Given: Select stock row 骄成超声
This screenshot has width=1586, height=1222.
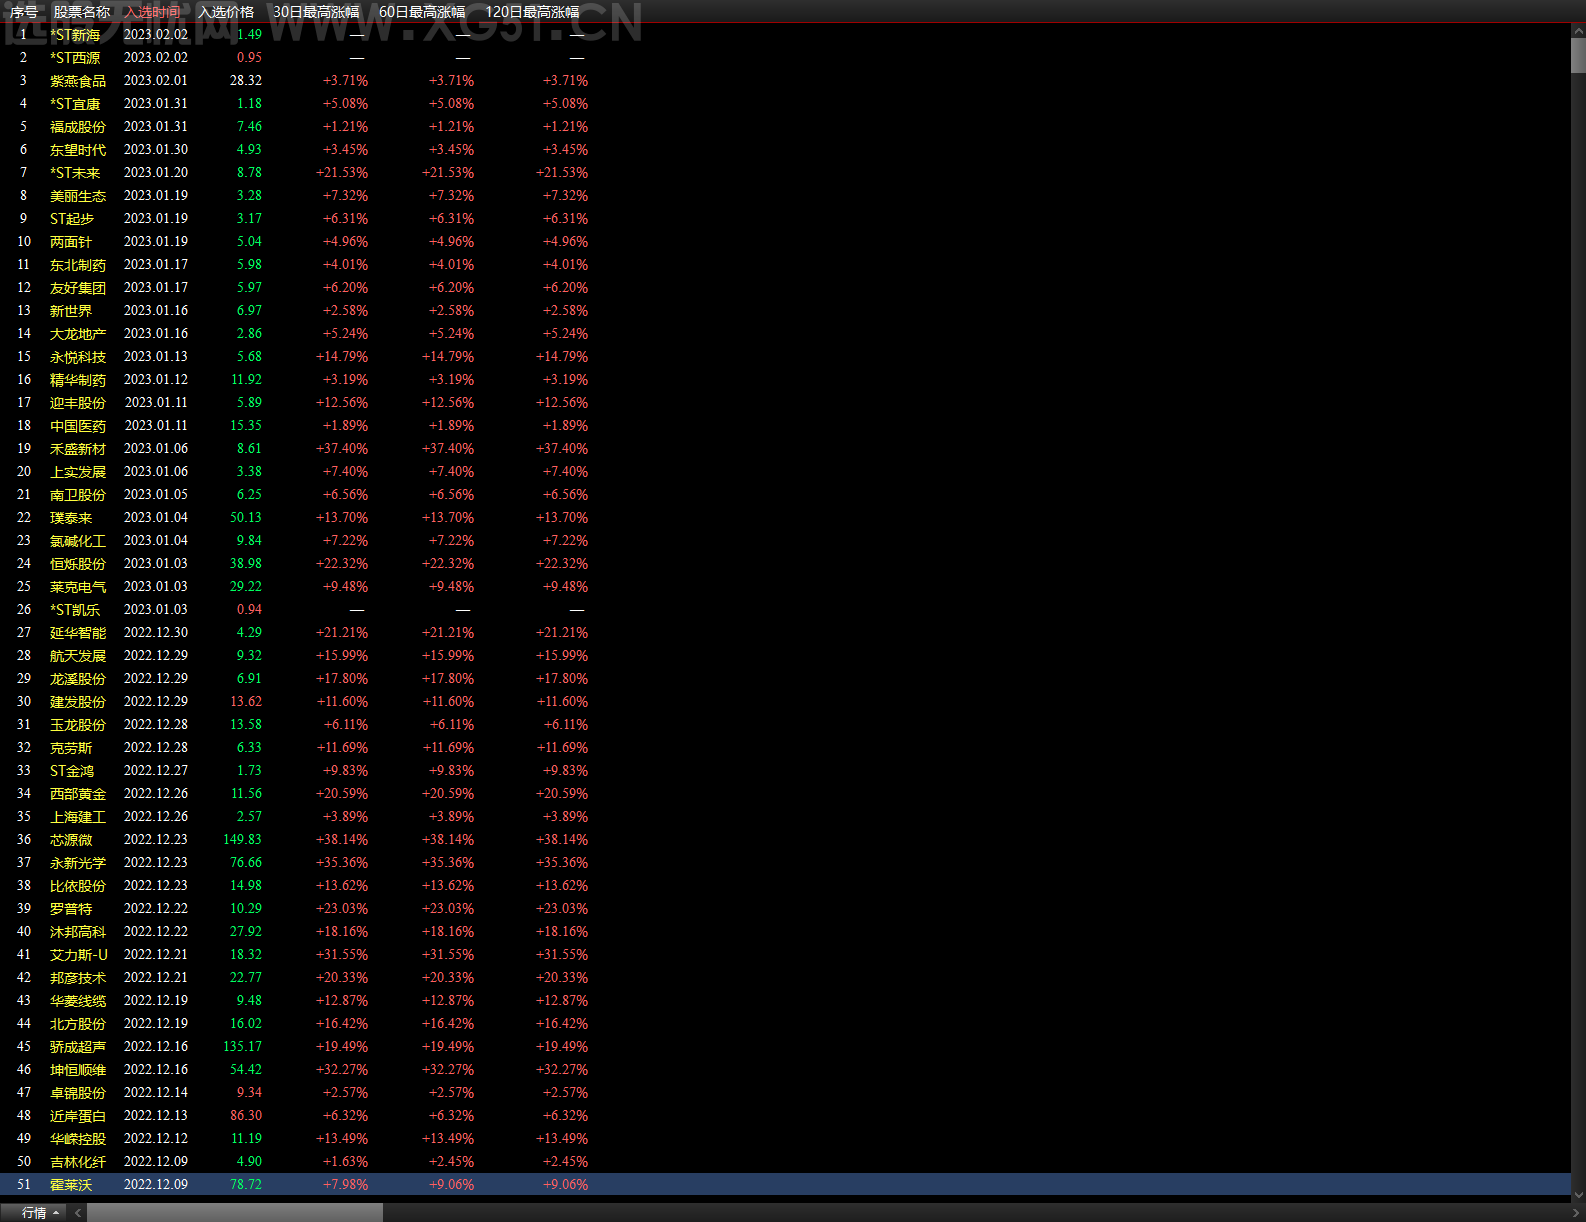Looking at the screenshot, I should click(785, 1046).
